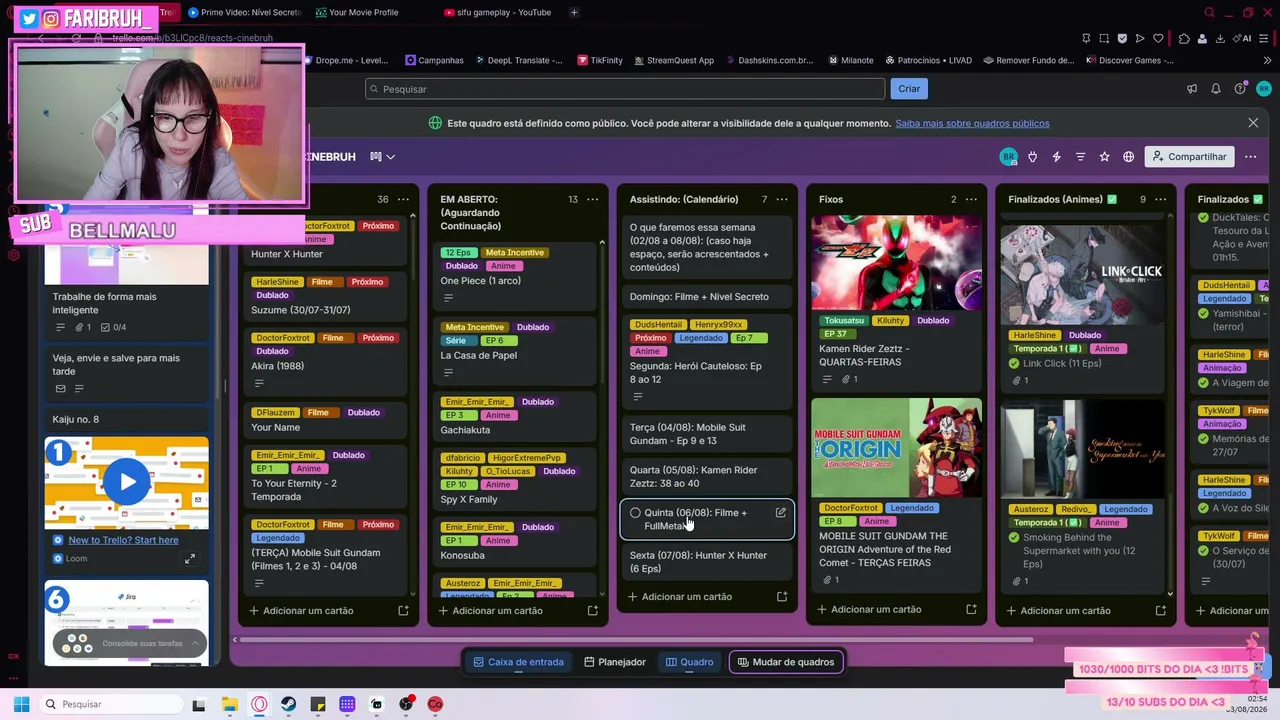Open the Trello notifications bell

[1216, 89]
